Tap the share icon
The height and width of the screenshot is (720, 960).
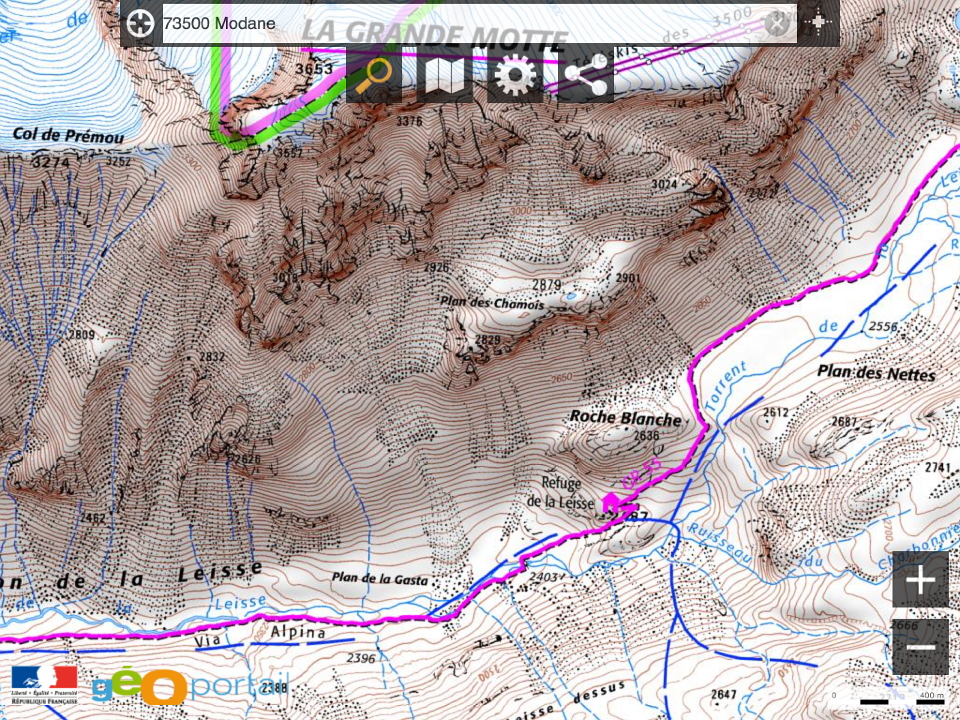[x=585, y=75]
